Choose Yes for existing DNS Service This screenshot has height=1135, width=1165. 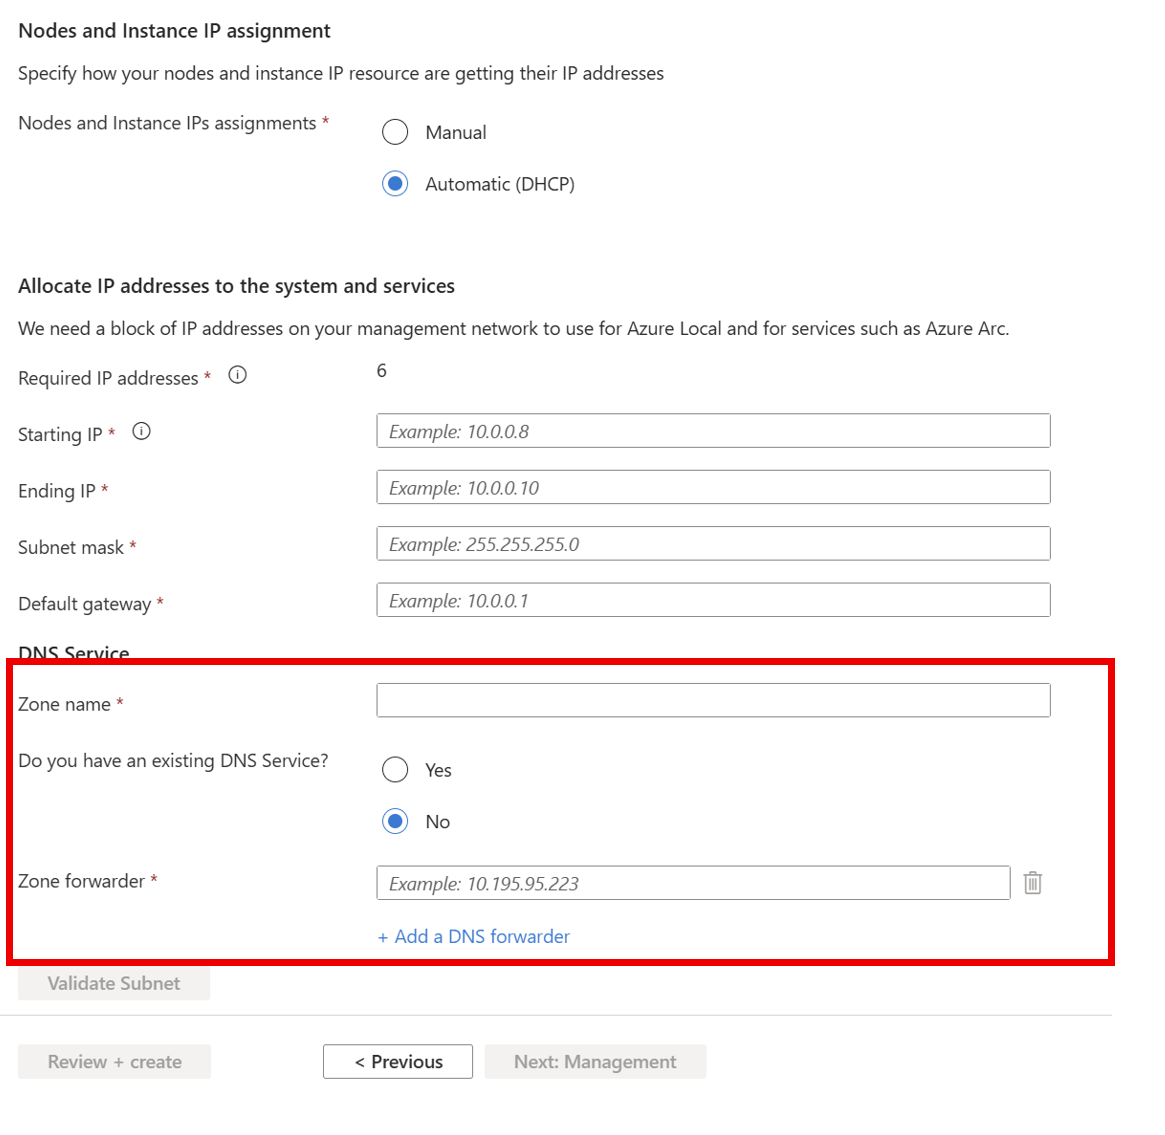(x=395, y=770)
